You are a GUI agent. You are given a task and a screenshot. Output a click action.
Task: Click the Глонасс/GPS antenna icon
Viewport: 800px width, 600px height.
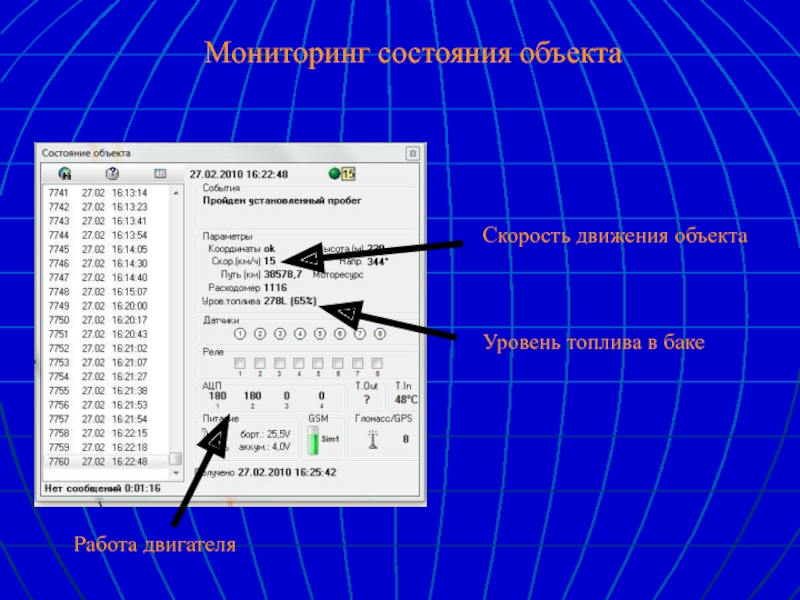373,439
